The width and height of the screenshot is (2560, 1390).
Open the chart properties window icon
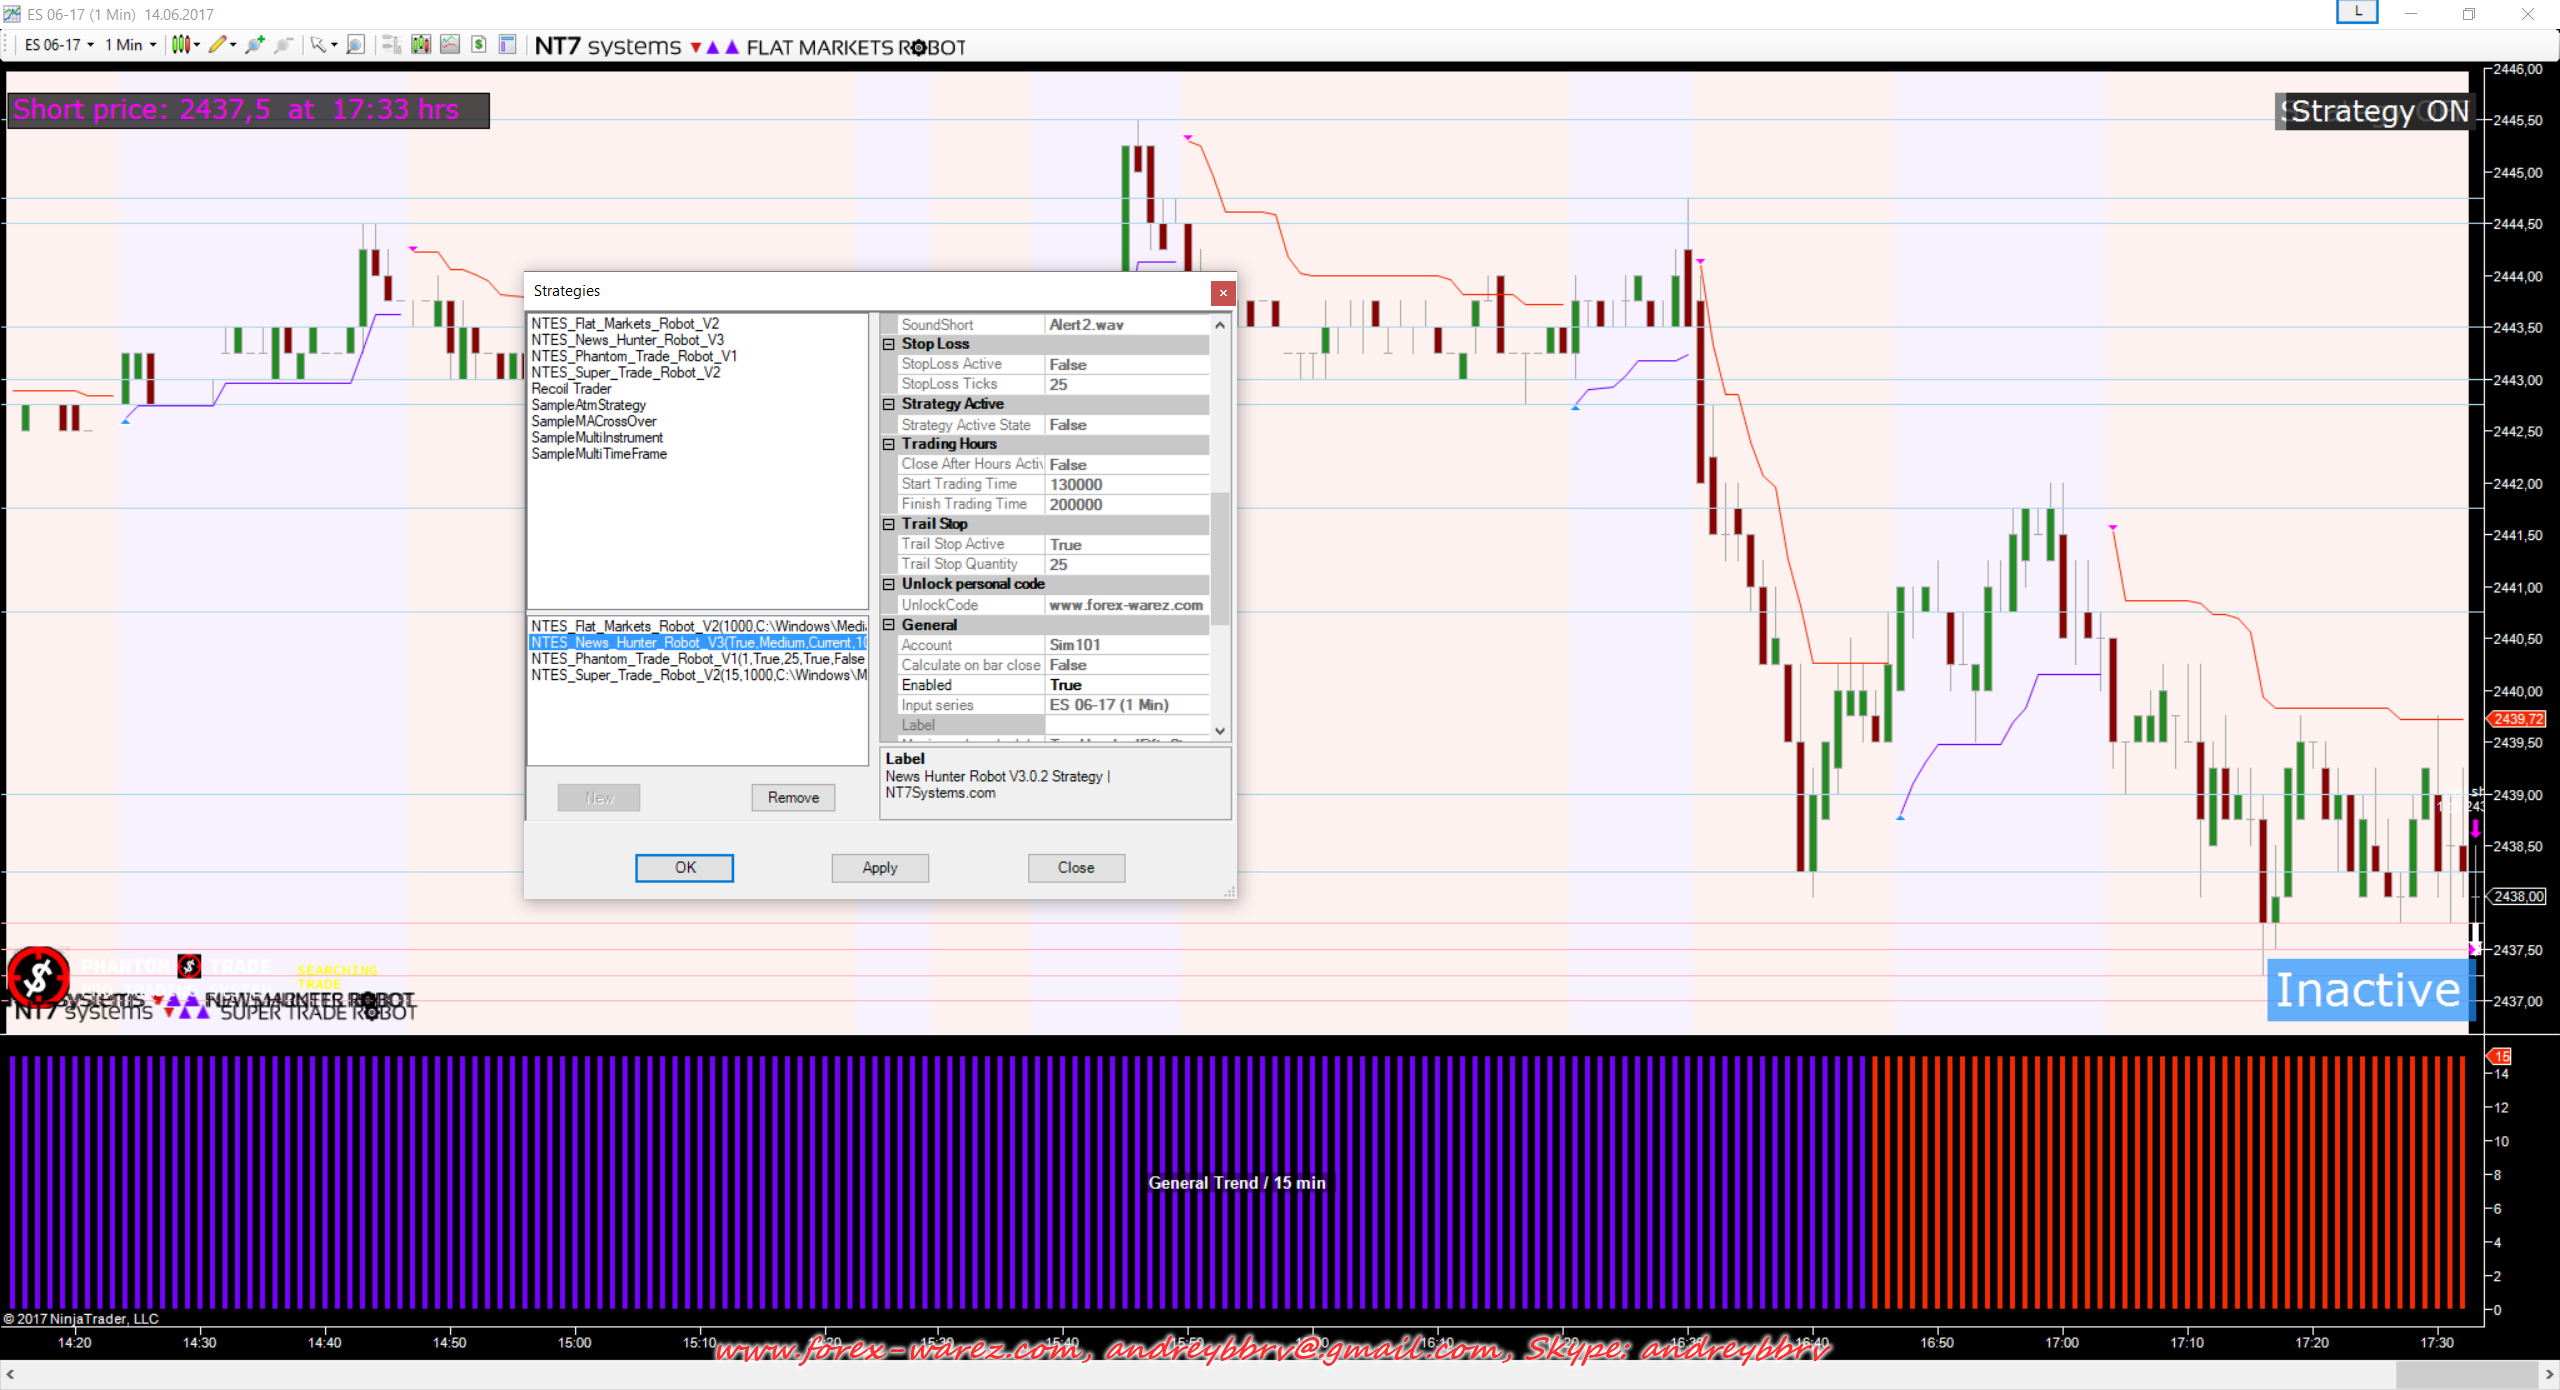pos(508,44)
